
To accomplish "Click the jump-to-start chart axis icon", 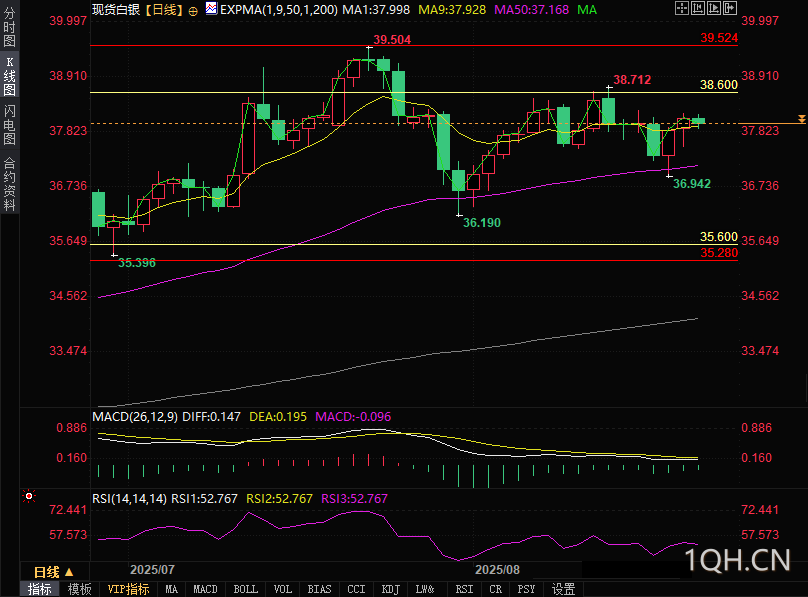I will click(x=698, y=8).
